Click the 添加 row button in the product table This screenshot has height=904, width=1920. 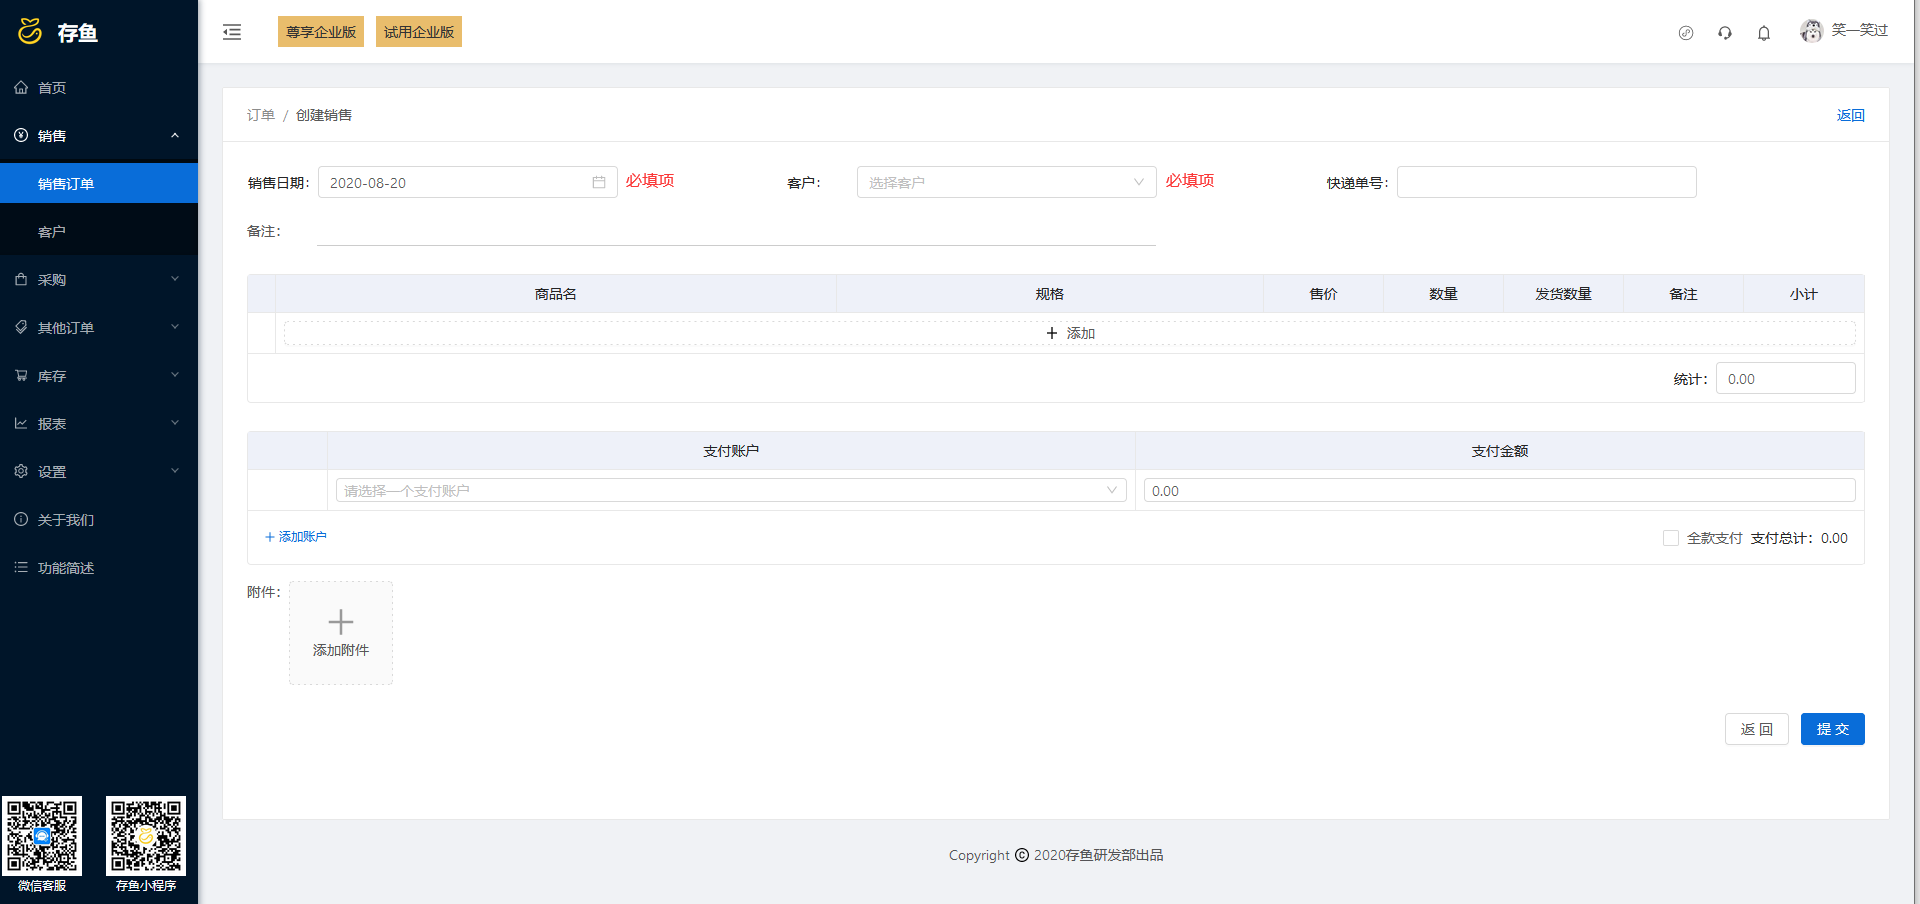[1070, 333]
